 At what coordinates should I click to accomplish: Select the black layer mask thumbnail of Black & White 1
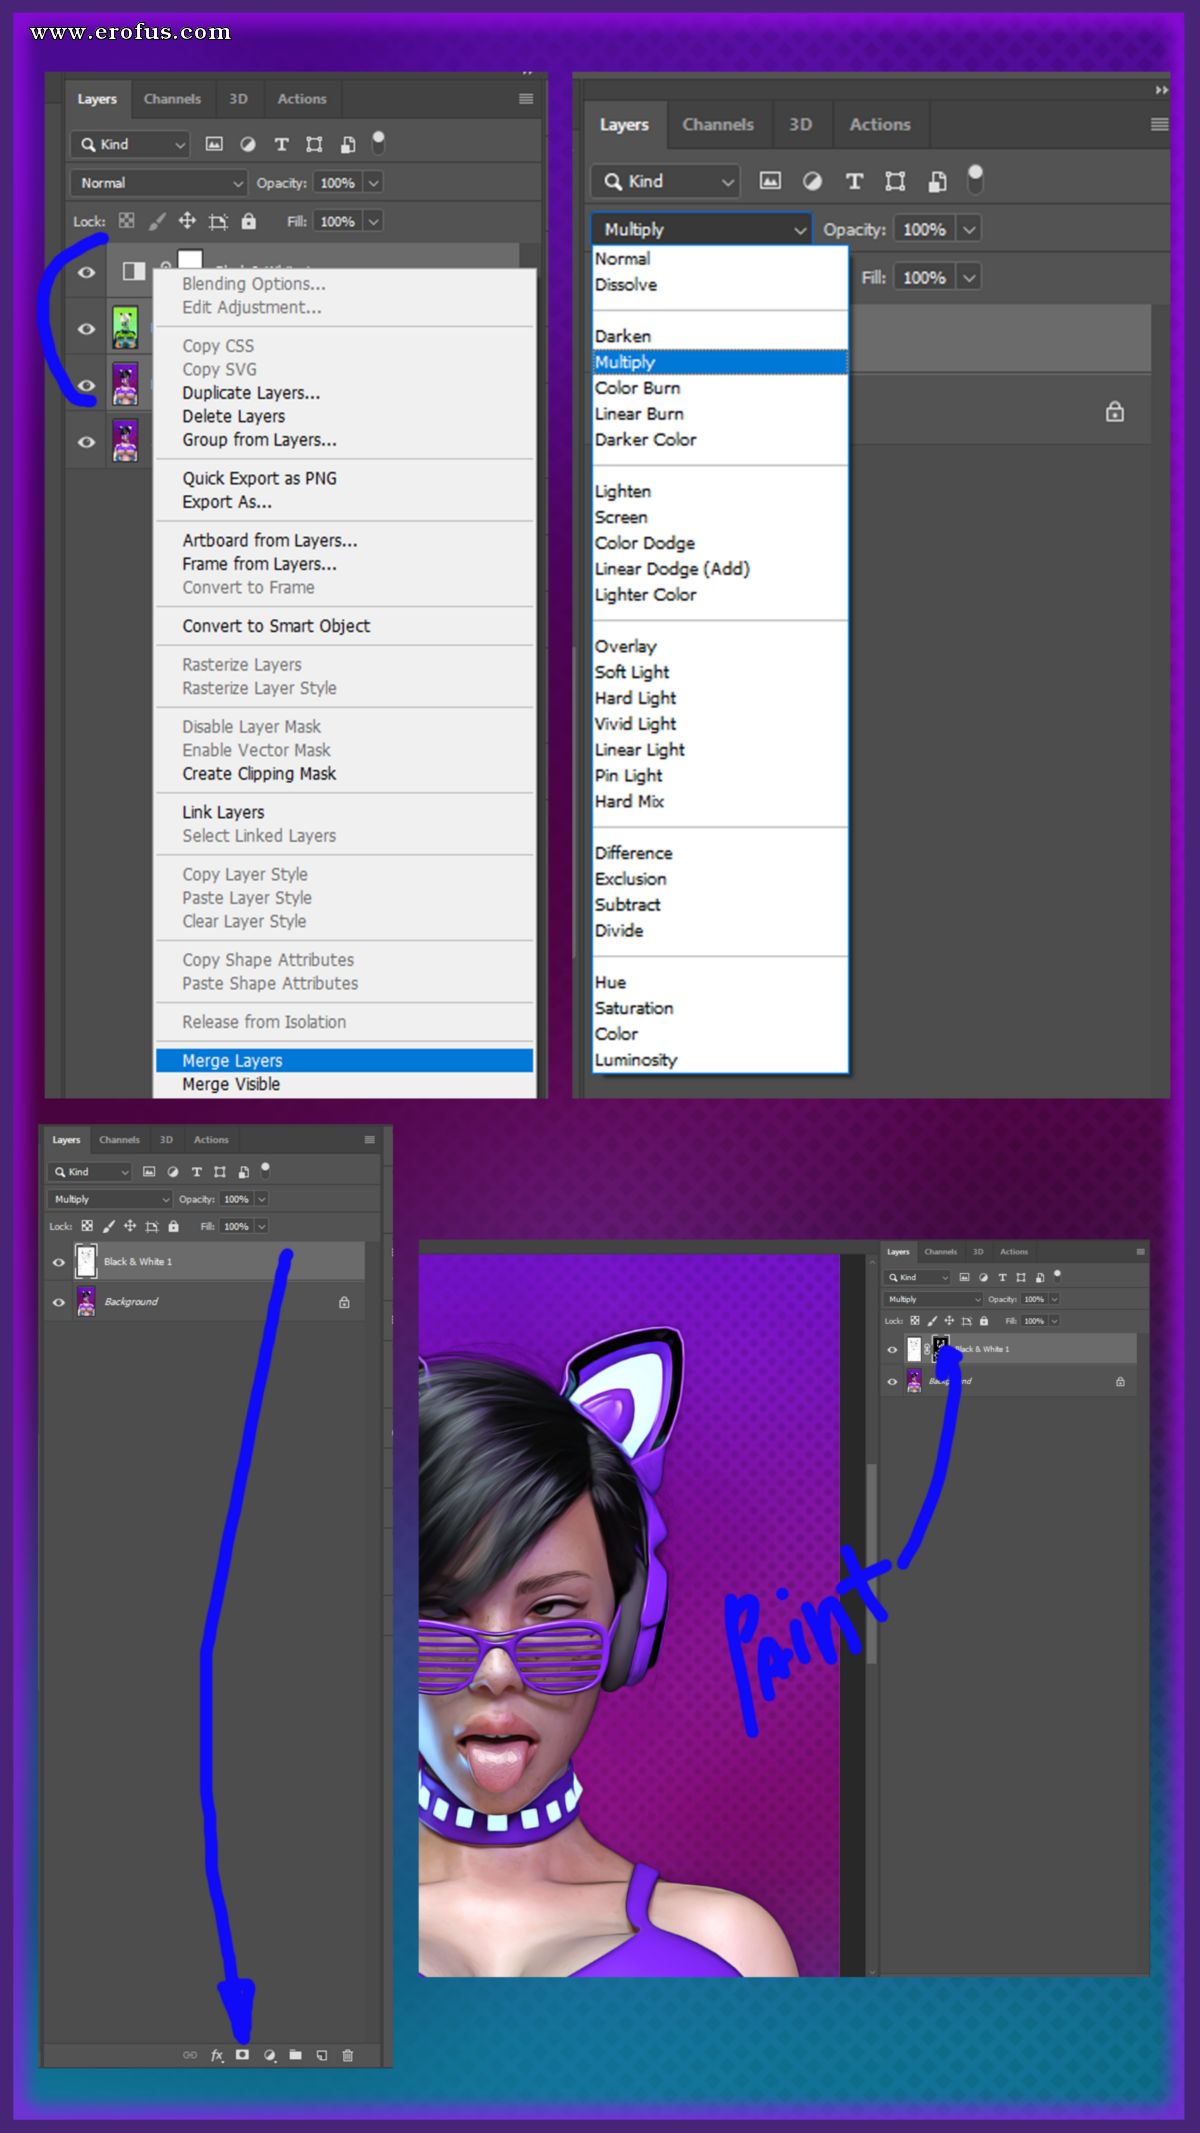point(940,1348)
